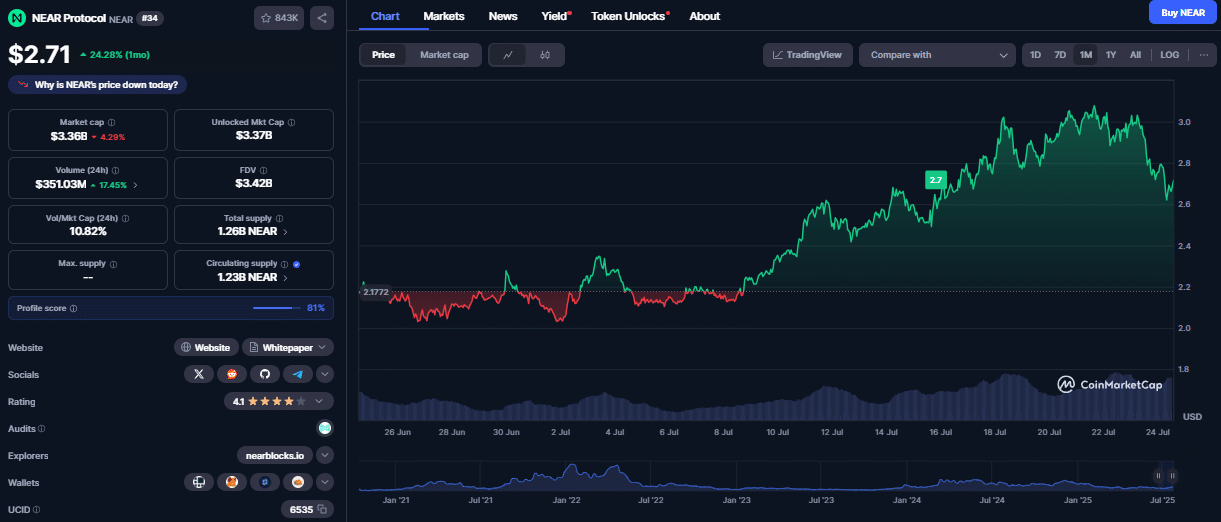Add NEAR to watchlist via star button
The image size is (1221, 522).
tap(279, 18)
